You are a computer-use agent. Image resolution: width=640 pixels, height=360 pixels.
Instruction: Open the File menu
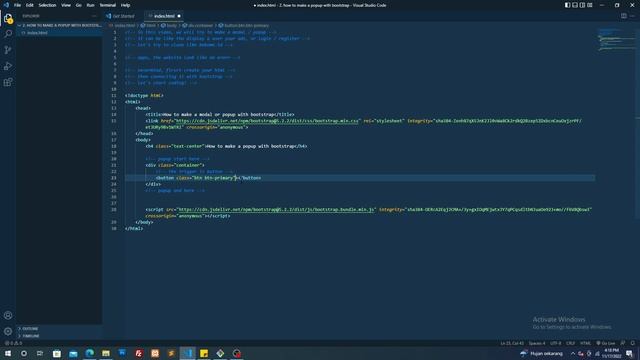coord(17,5)
